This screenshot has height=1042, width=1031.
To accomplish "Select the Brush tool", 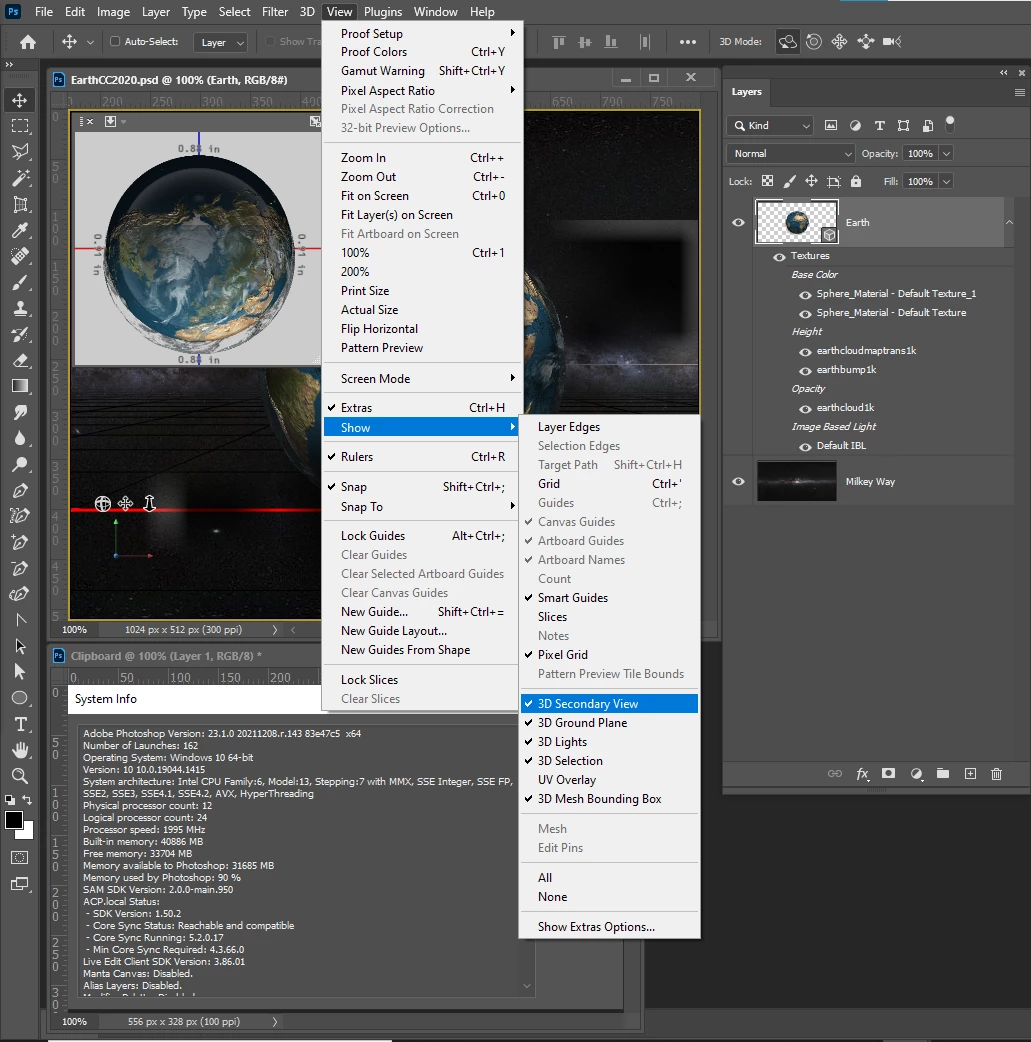I will click(20, 283).
